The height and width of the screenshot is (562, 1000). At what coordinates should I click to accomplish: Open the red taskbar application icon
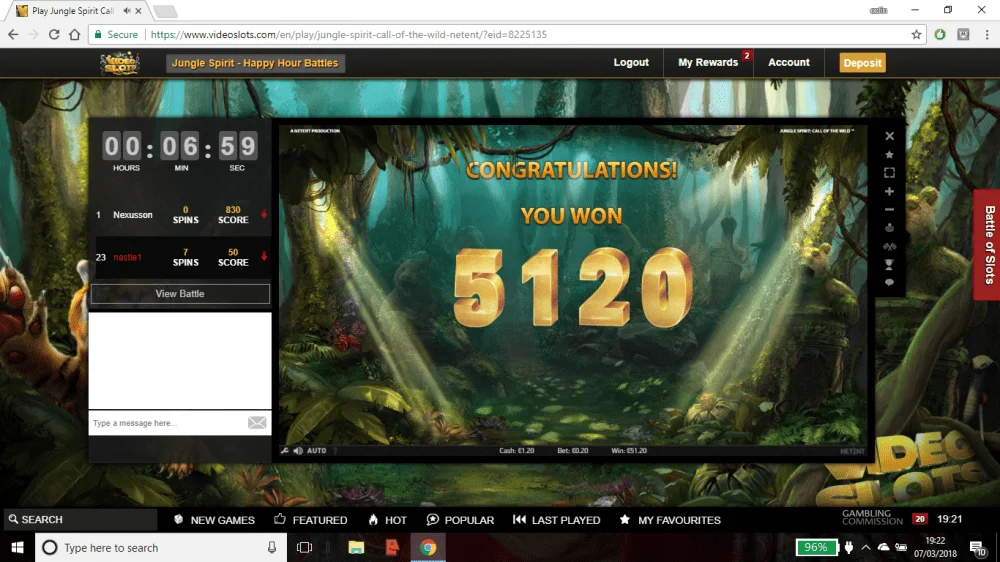pyautogui.click(x=392, y=547)
